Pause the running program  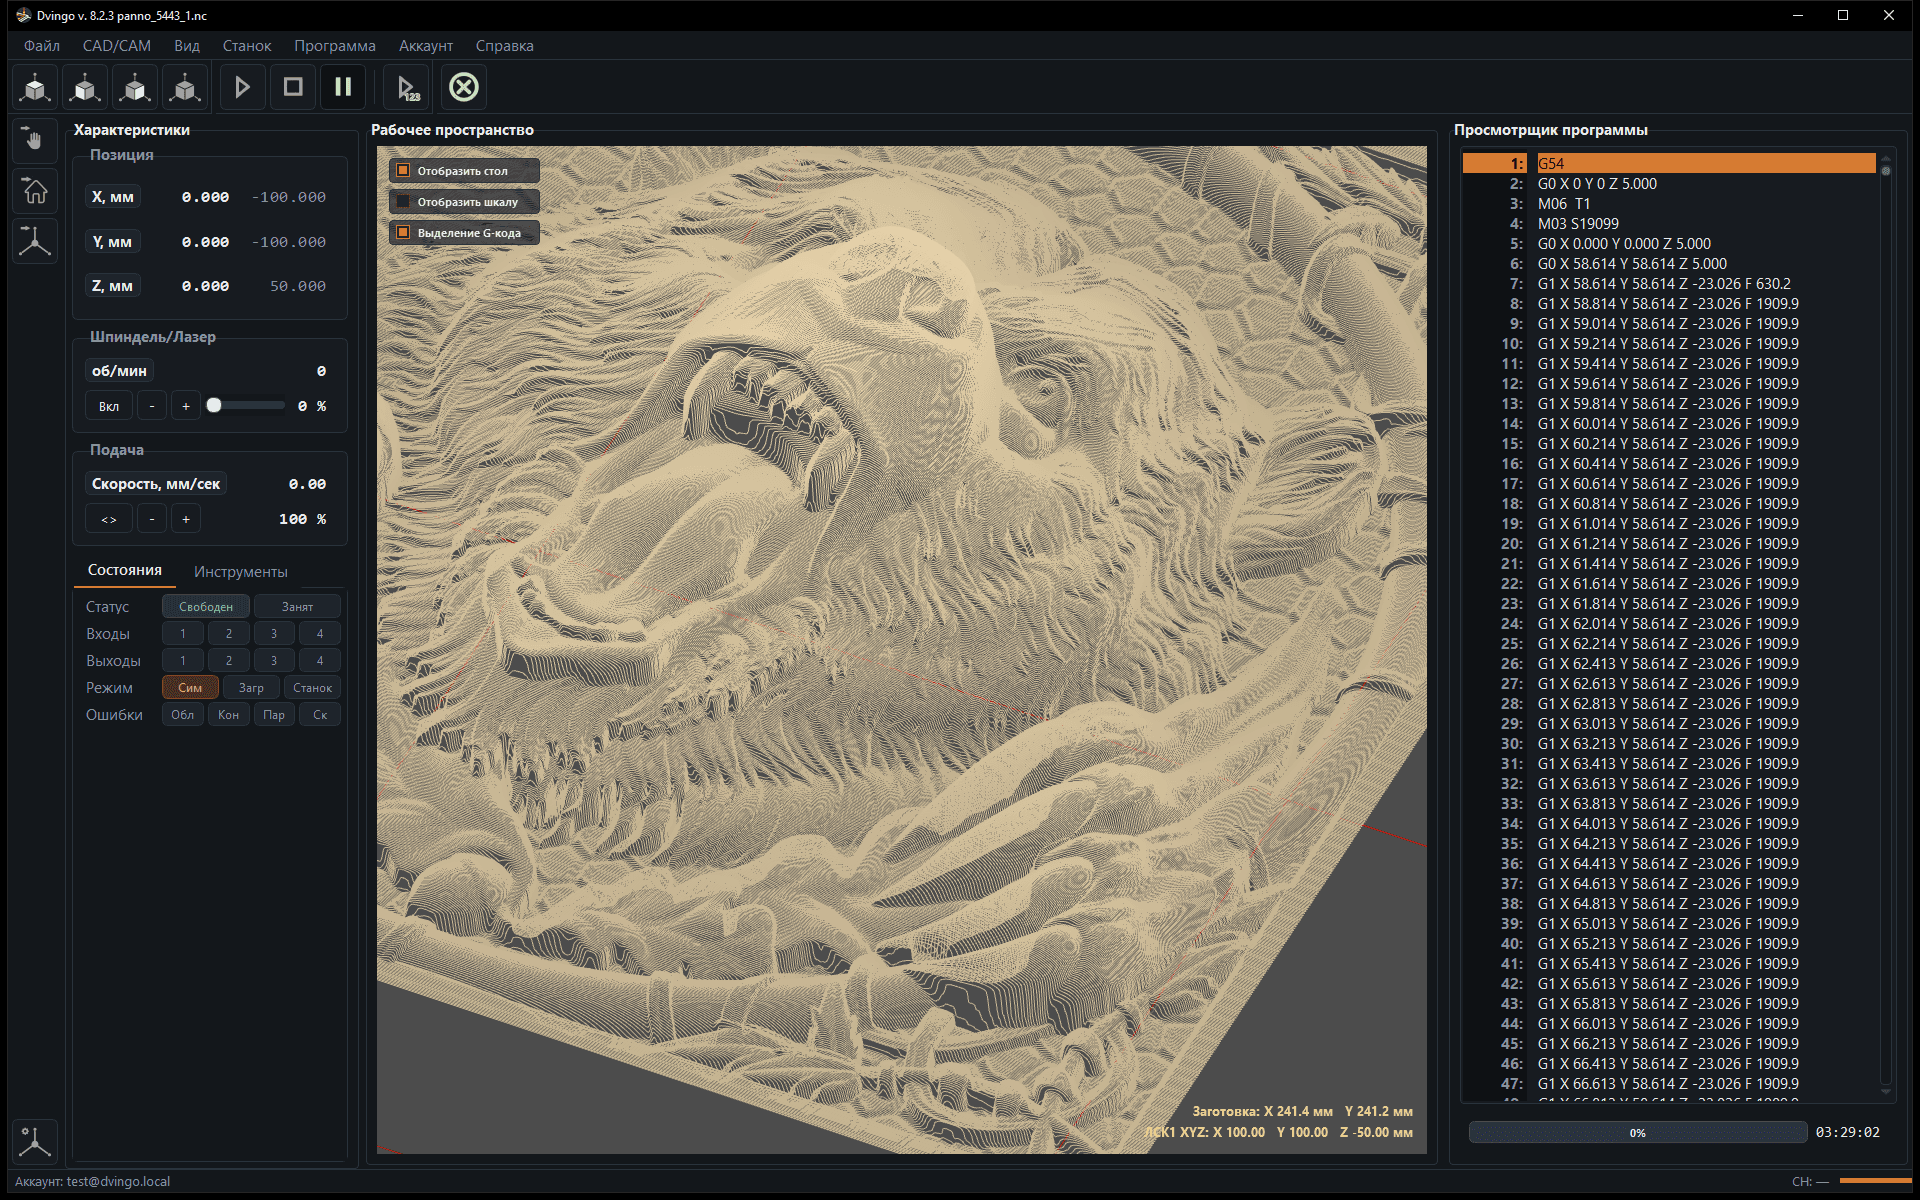click(343, 87)
